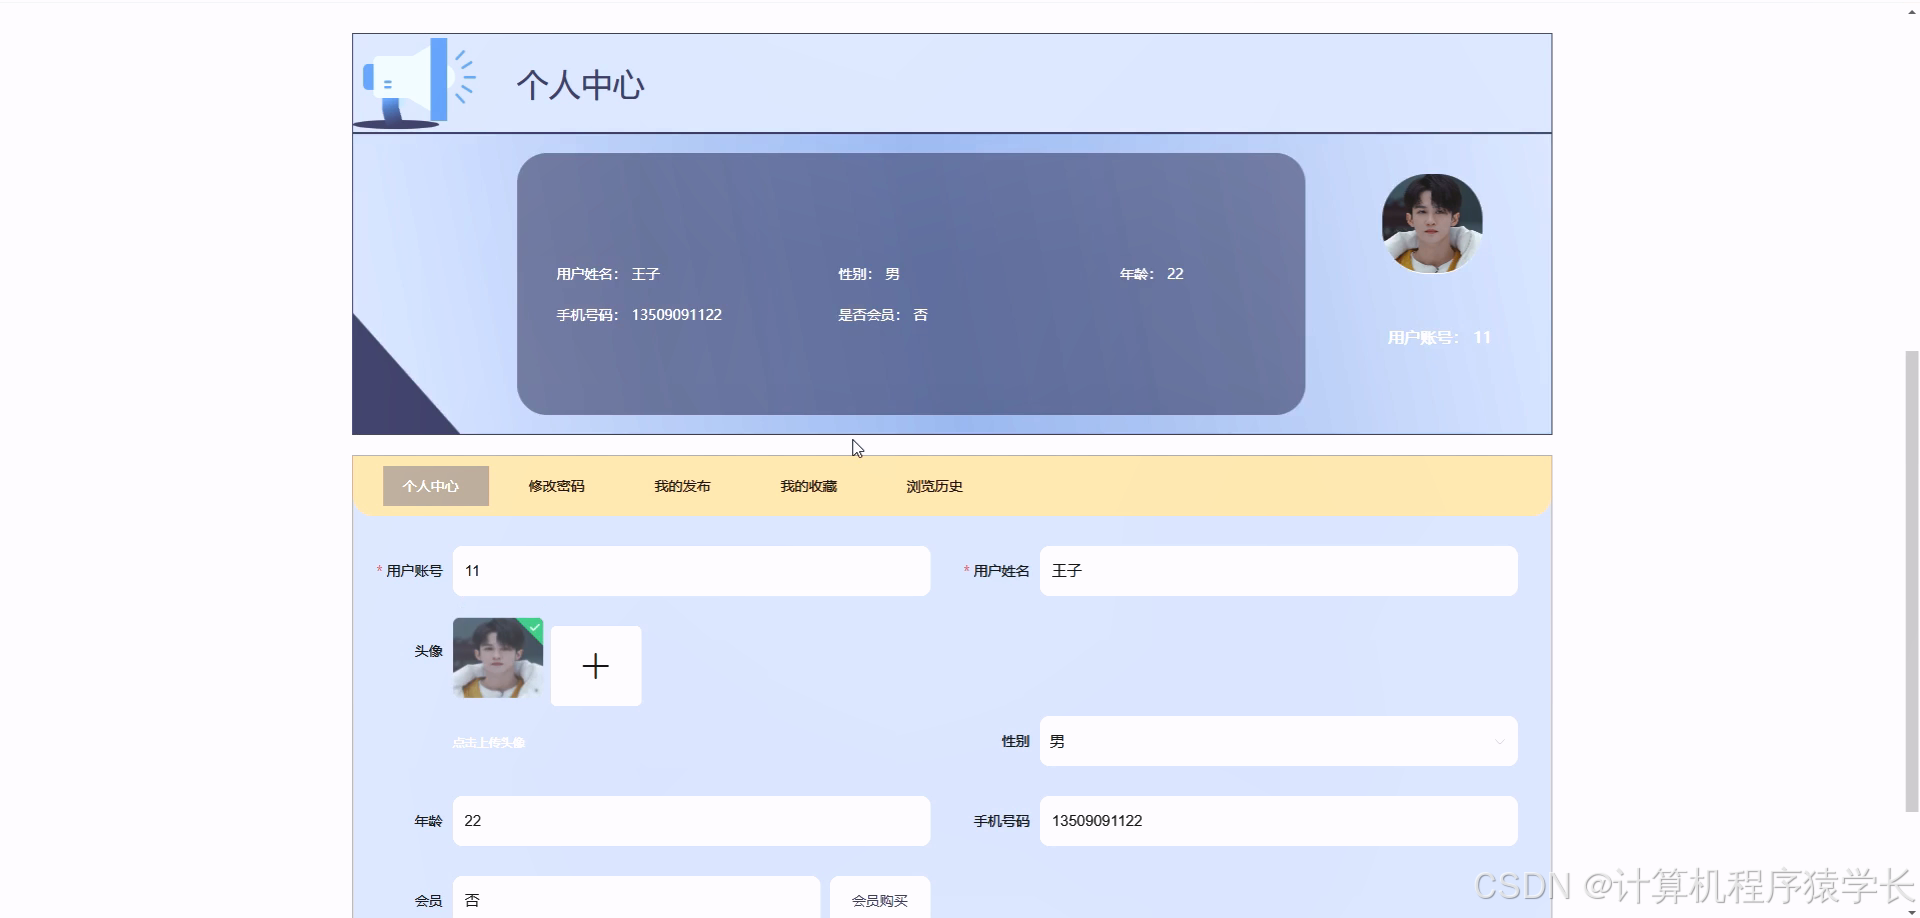This screenshot has width=1920, height=918.
Task: Open the gender selector showing 男
Action: pyautogui.click(x=1277, y=741)
